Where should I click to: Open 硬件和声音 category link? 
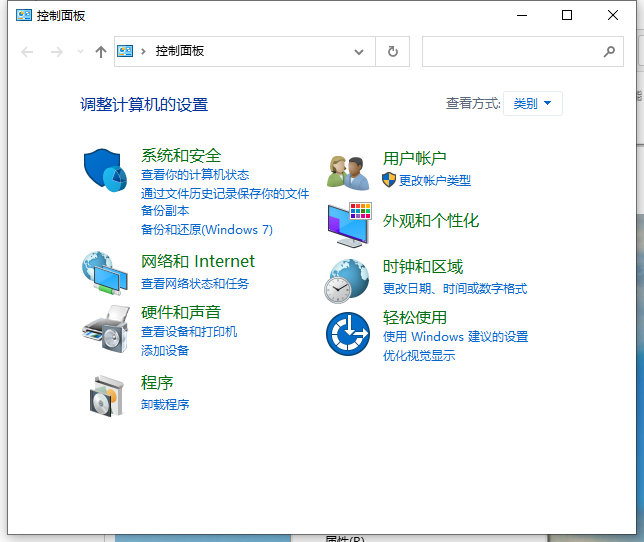(181, 312)
